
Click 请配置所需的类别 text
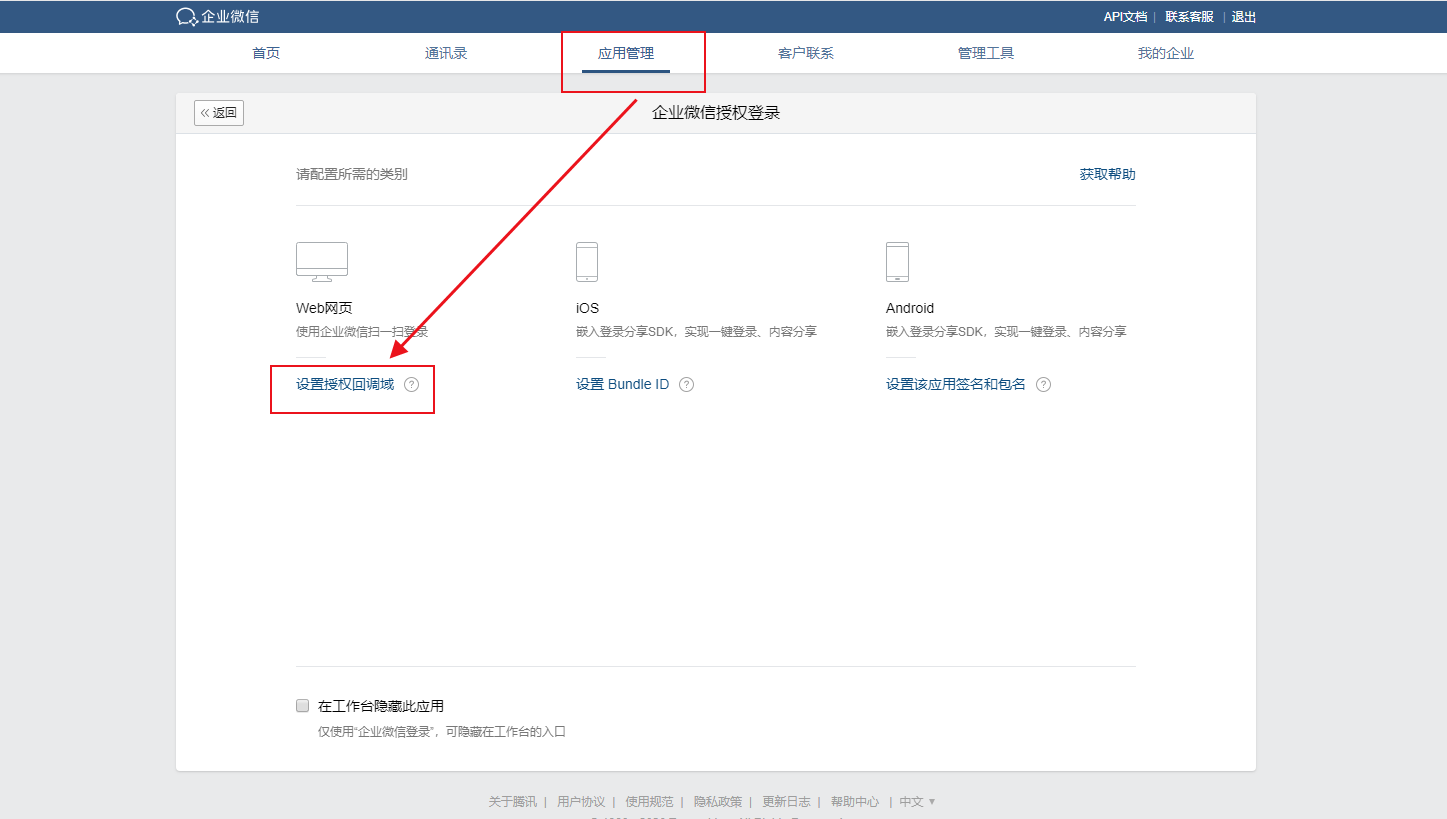tap(352, 175)
